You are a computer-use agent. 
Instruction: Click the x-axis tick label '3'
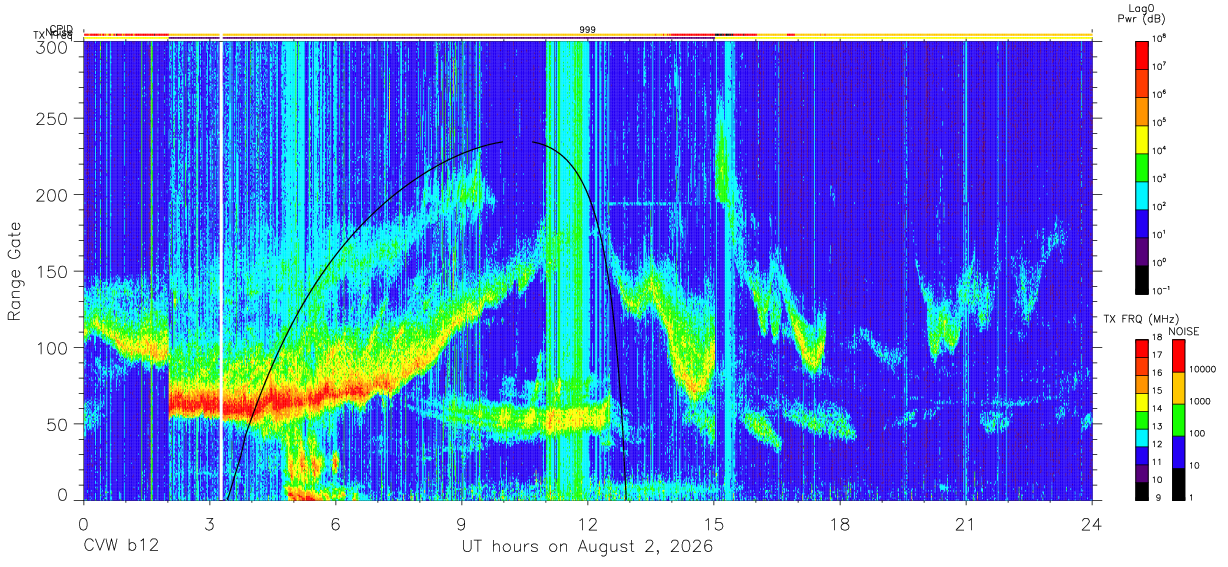click(210, 523)
